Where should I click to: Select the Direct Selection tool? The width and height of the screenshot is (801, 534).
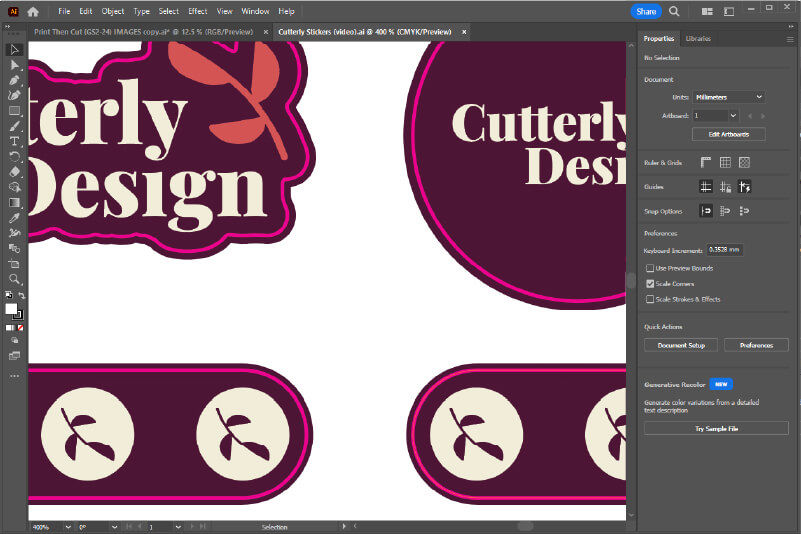pyautogui.click(x=14, y=64)
